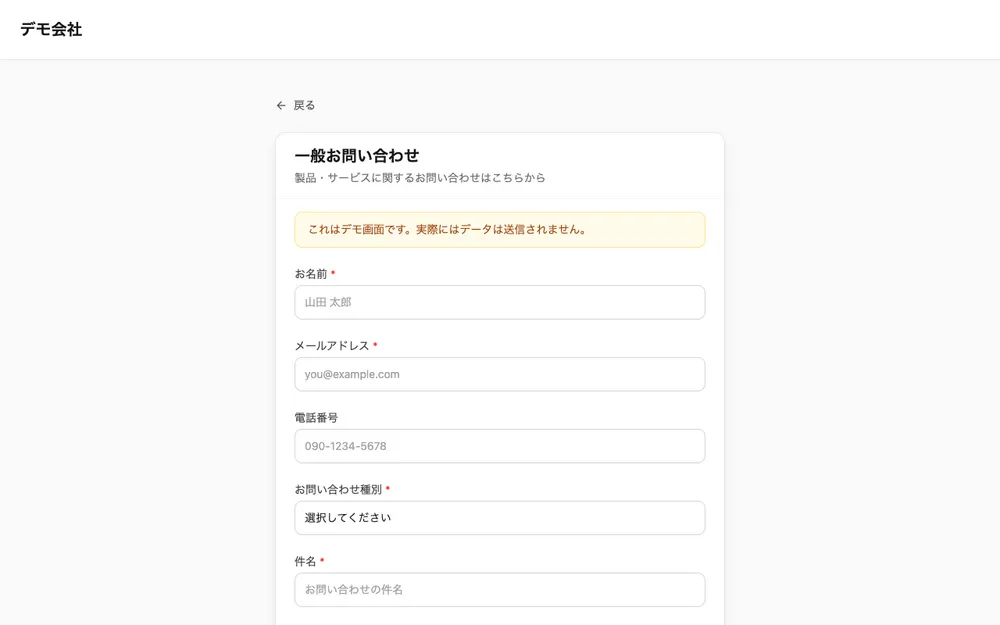Click the 件名 input field

point(499,590)
